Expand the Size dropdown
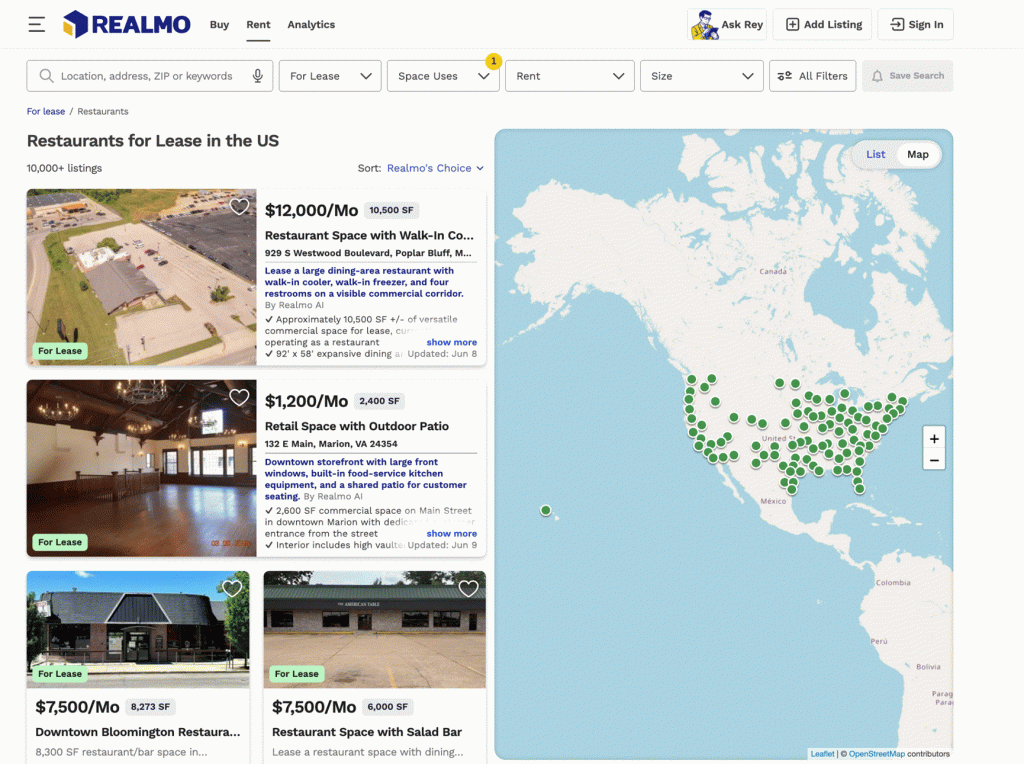The height and width of the screenshot is (764, 1024). point(701,76)
